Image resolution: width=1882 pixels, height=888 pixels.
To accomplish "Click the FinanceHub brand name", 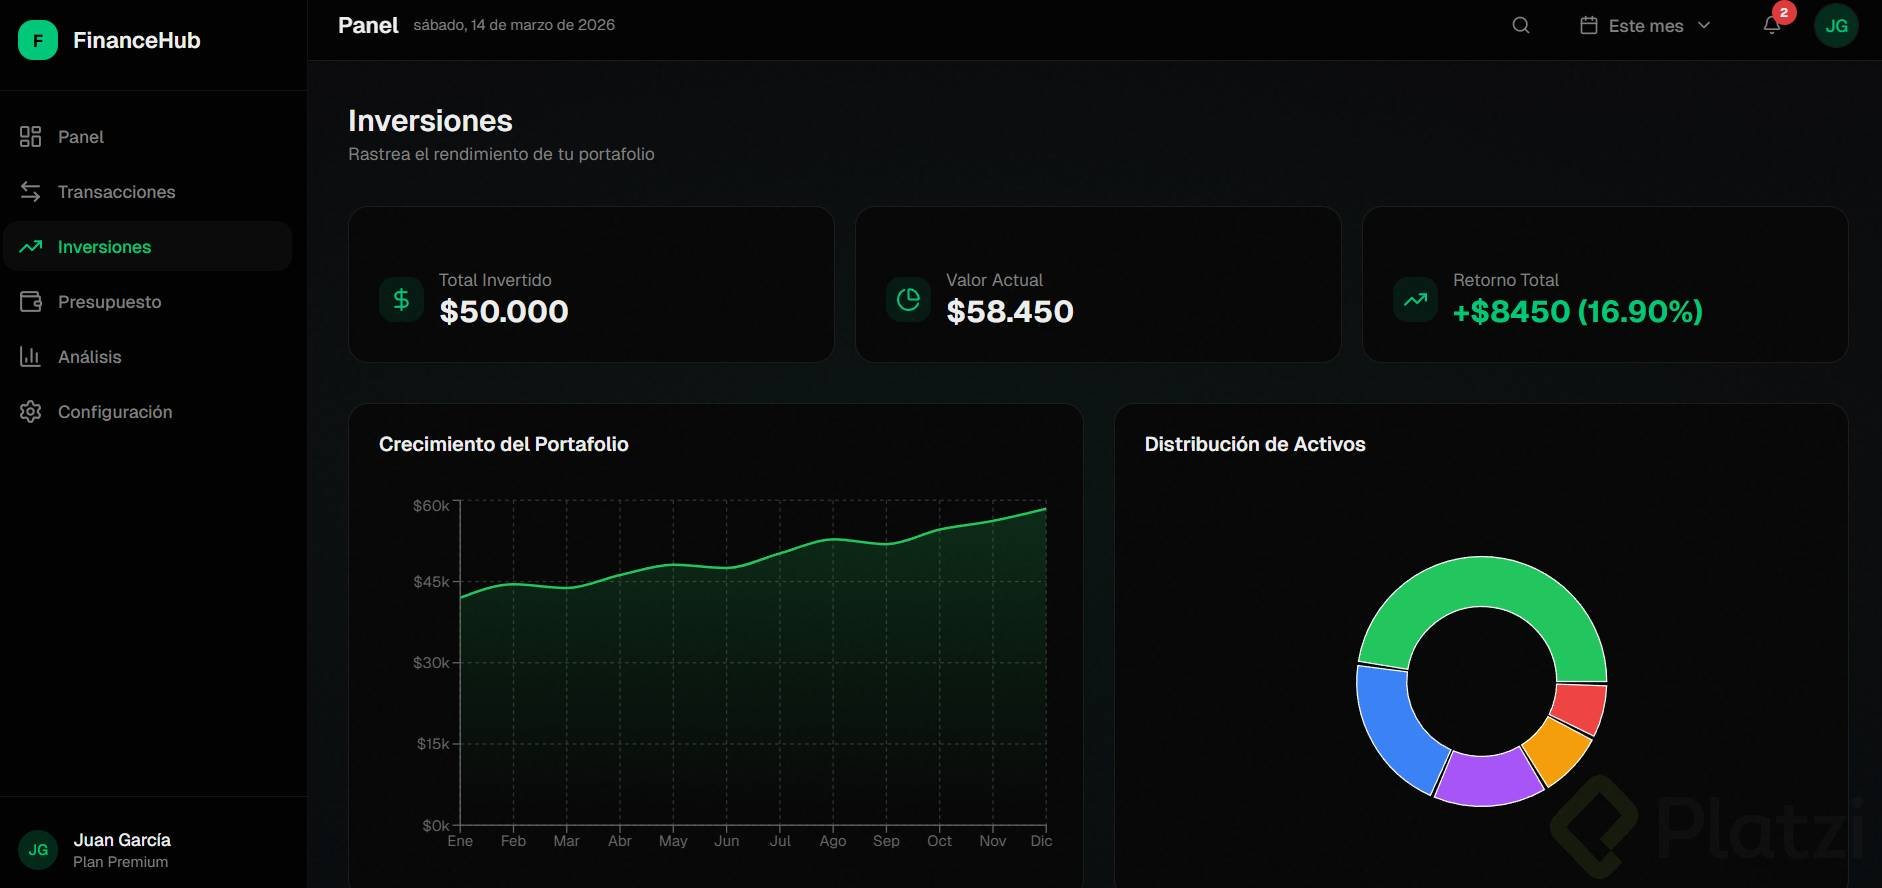I will [137, 40].
